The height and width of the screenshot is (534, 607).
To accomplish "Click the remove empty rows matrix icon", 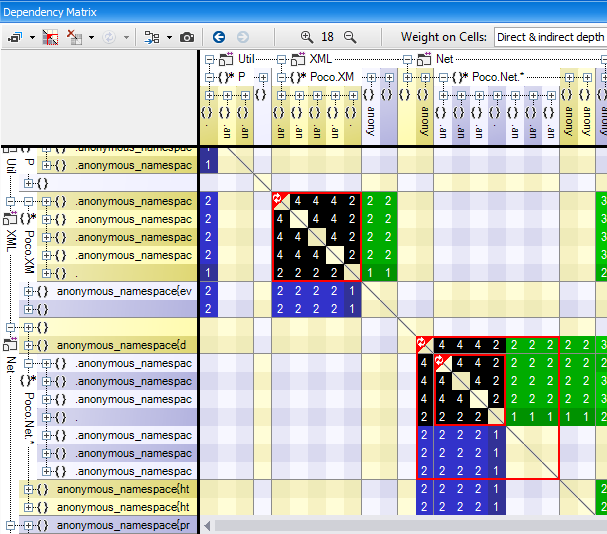I will [x=51, y=37].
